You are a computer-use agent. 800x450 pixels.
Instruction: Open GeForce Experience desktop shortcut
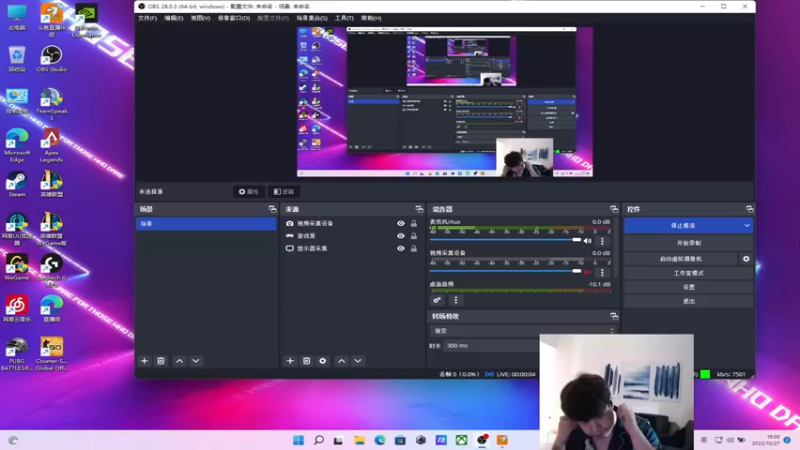click(86, 20)
